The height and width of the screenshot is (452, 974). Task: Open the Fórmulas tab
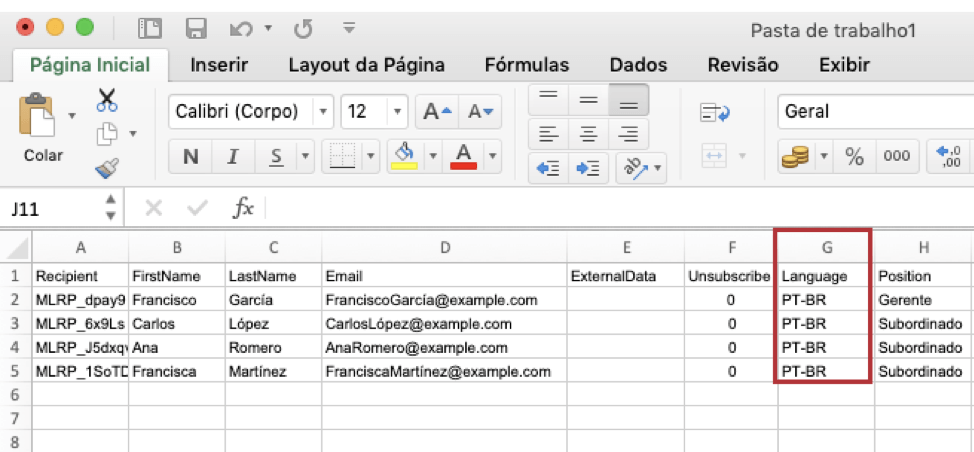pos(527,65)
